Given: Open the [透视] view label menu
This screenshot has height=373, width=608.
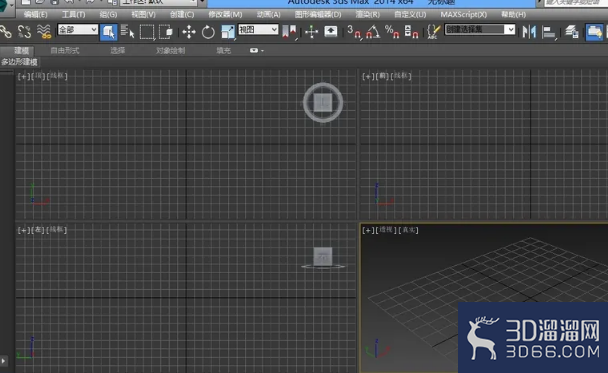Looking at the screenshot, I should point(386,230).
